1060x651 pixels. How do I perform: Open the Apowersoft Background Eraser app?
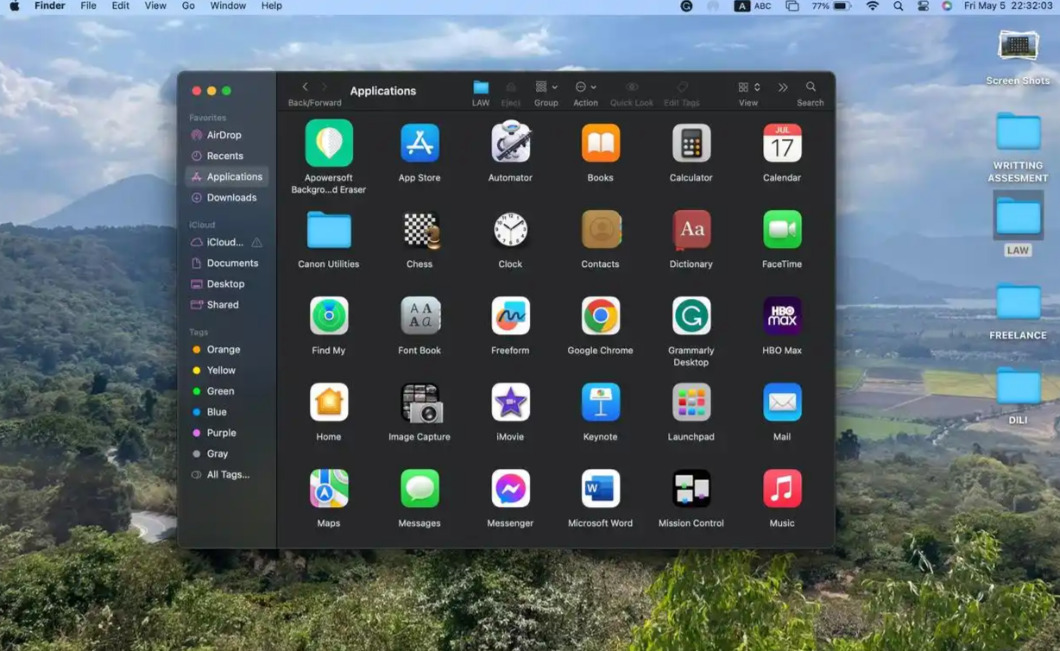click(329, 143)
